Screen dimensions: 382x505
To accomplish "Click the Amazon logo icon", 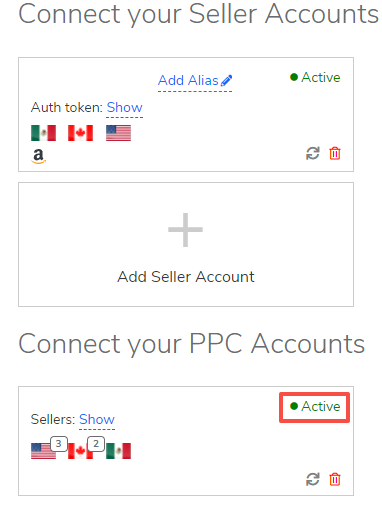I will (x=39, y=156).
